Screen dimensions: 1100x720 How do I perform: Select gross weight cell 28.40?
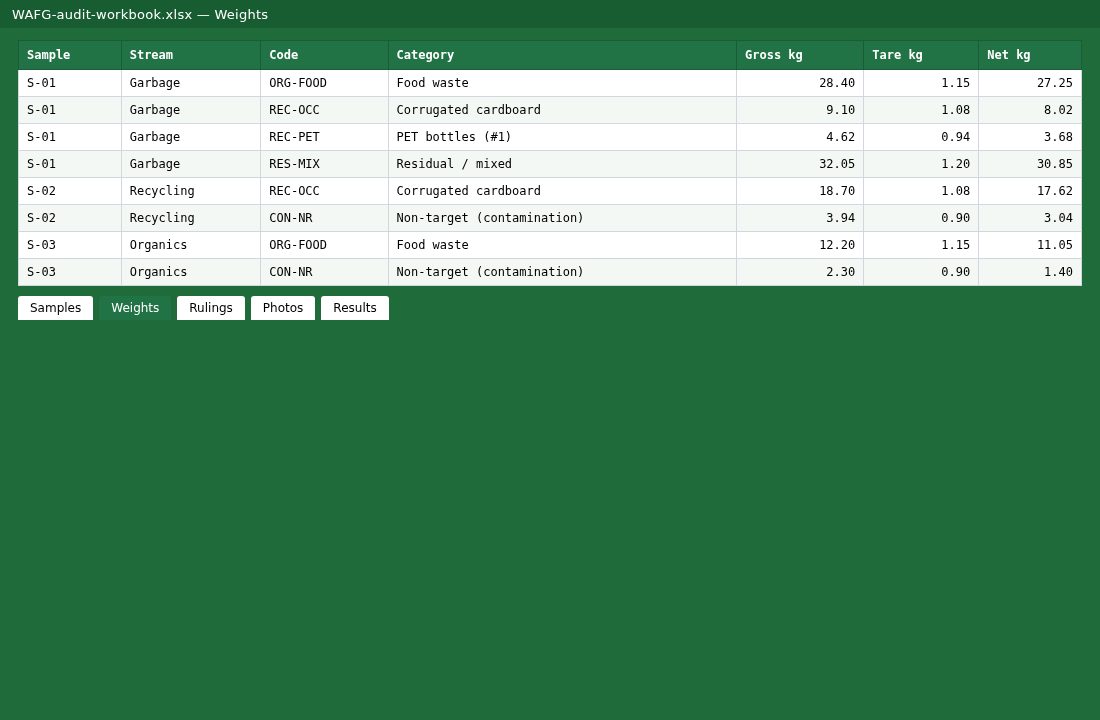pos(800,83)
